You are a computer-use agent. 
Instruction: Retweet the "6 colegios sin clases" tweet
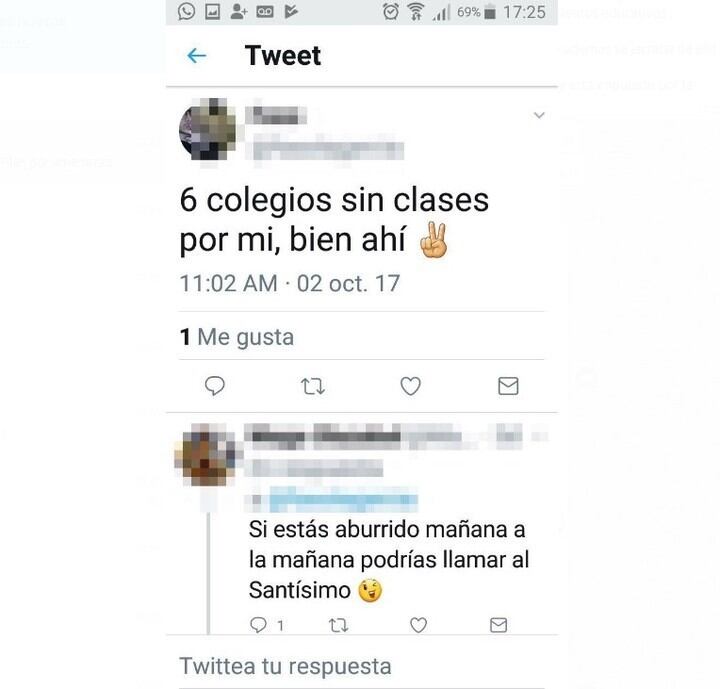[313, 386]
